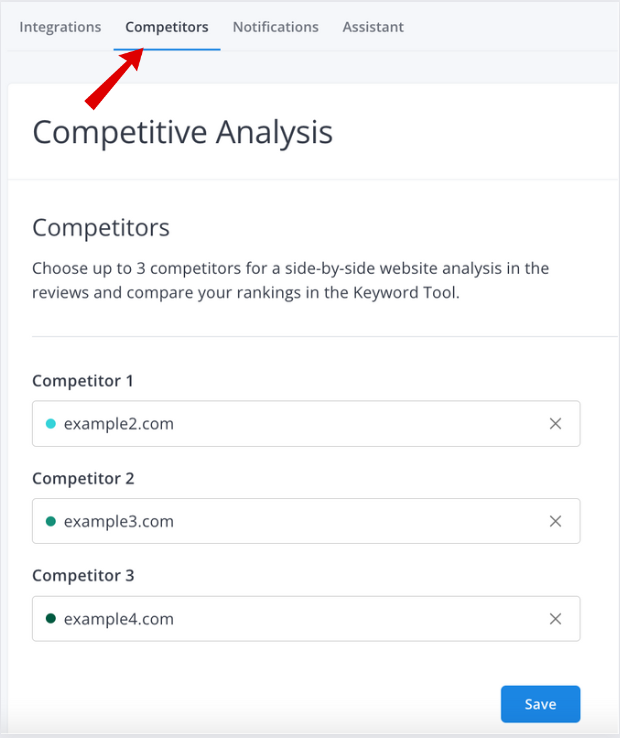Click the Competitor 2 field label

83,478
